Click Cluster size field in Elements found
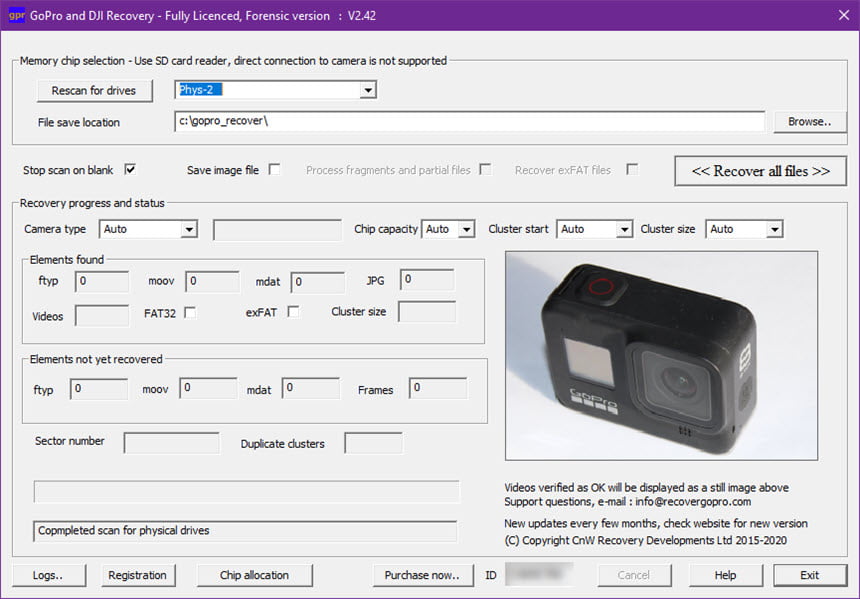The width and height of the screenshot is (860, 599). pos(427,312)
